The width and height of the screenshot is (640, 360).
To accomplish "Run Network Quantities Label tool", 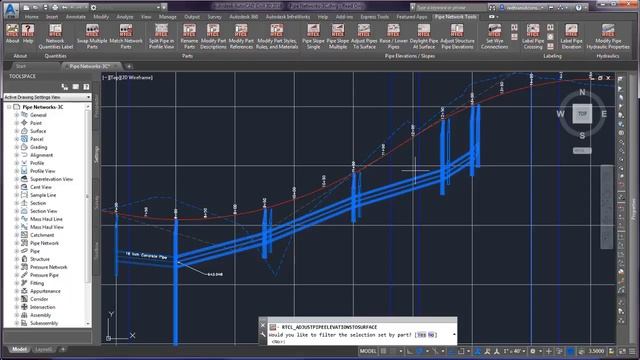I will [56, 36].
